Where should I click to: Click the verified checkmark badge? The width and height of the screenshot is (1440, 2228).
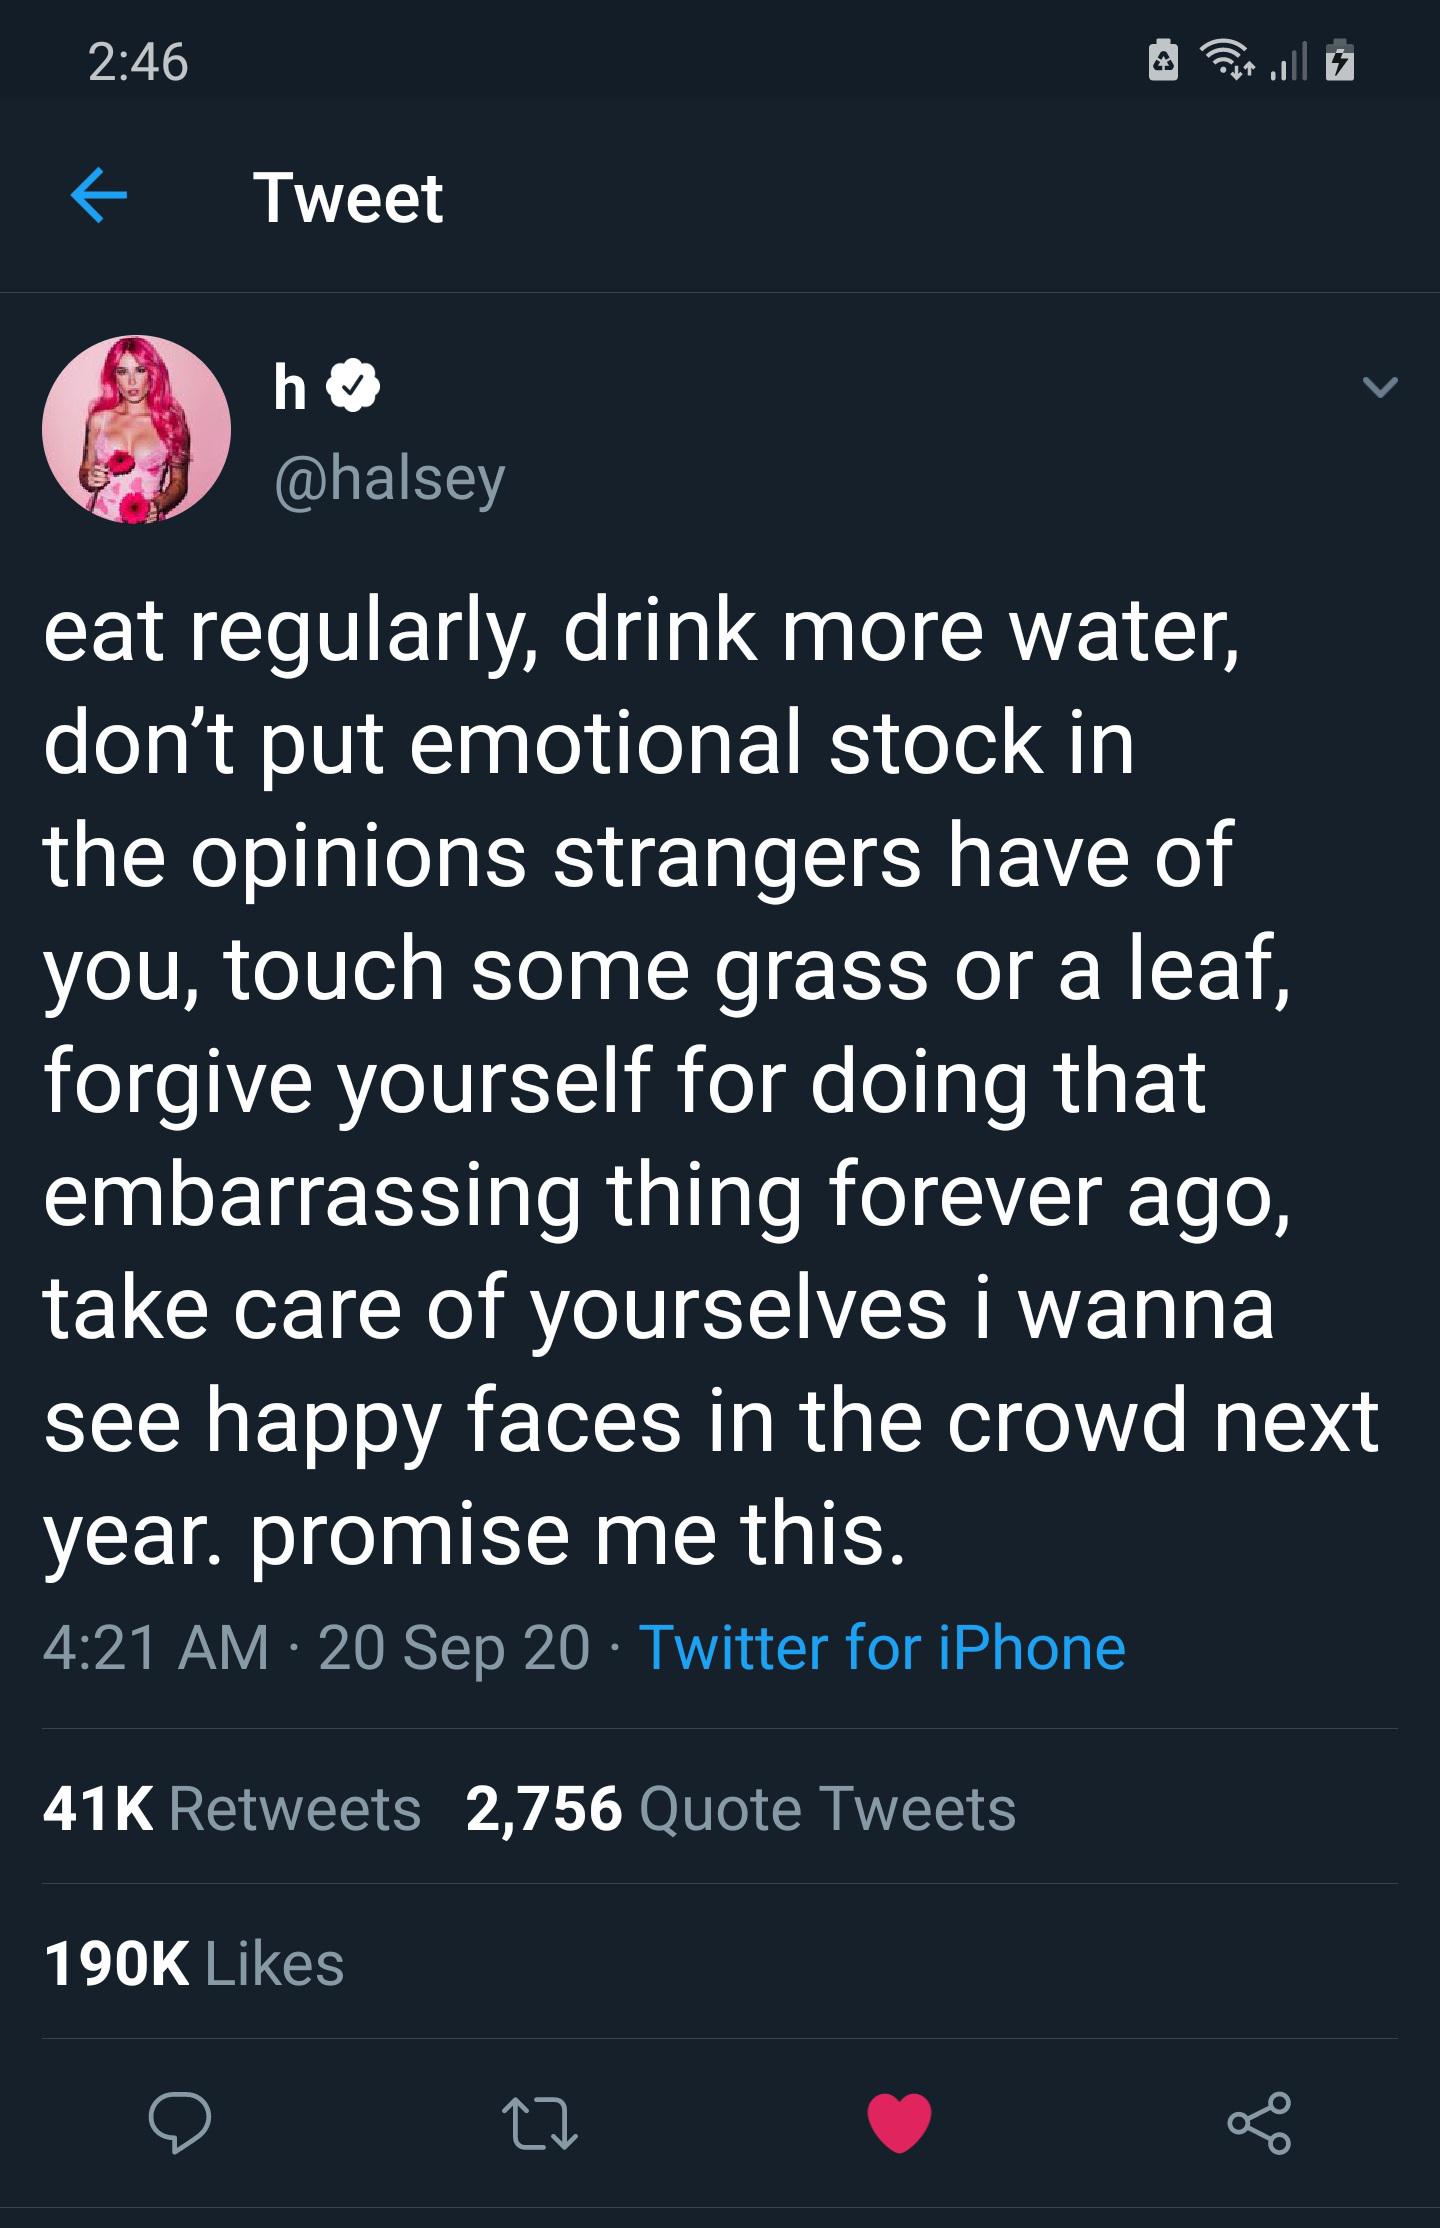(354, 388)
